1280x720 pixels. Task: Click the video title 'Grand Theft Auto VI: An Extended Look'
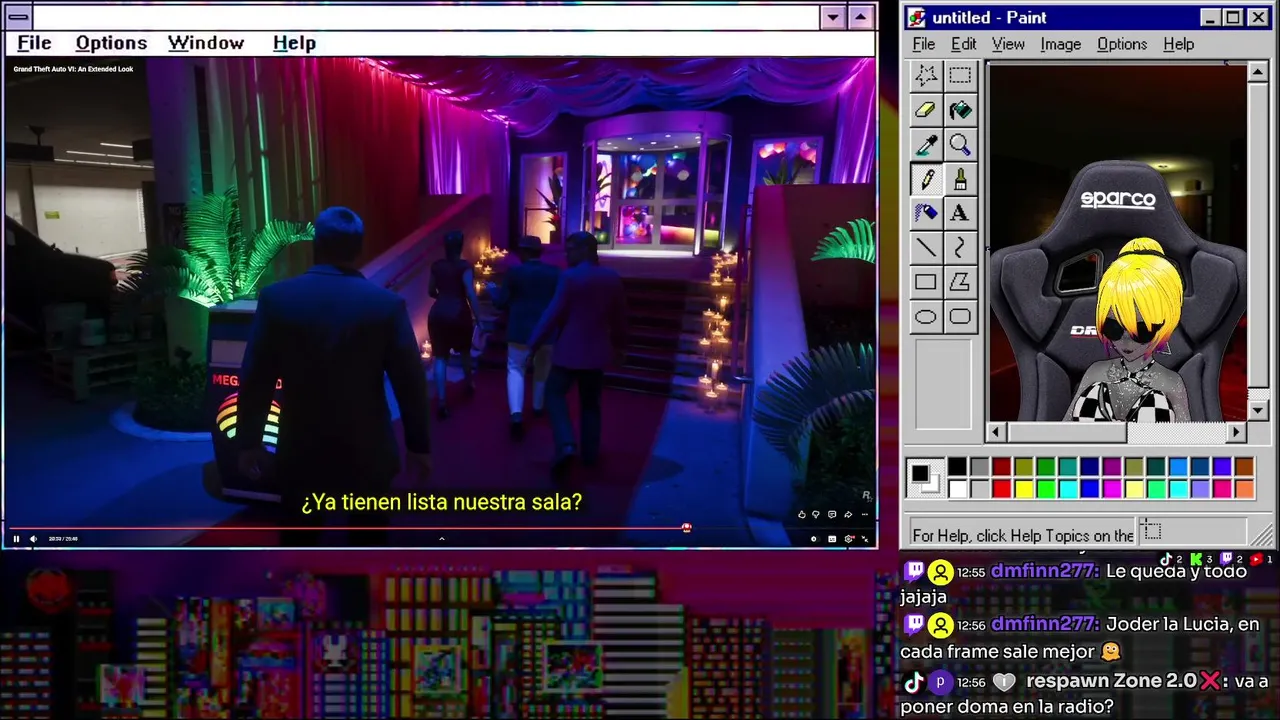pos(73,69)
